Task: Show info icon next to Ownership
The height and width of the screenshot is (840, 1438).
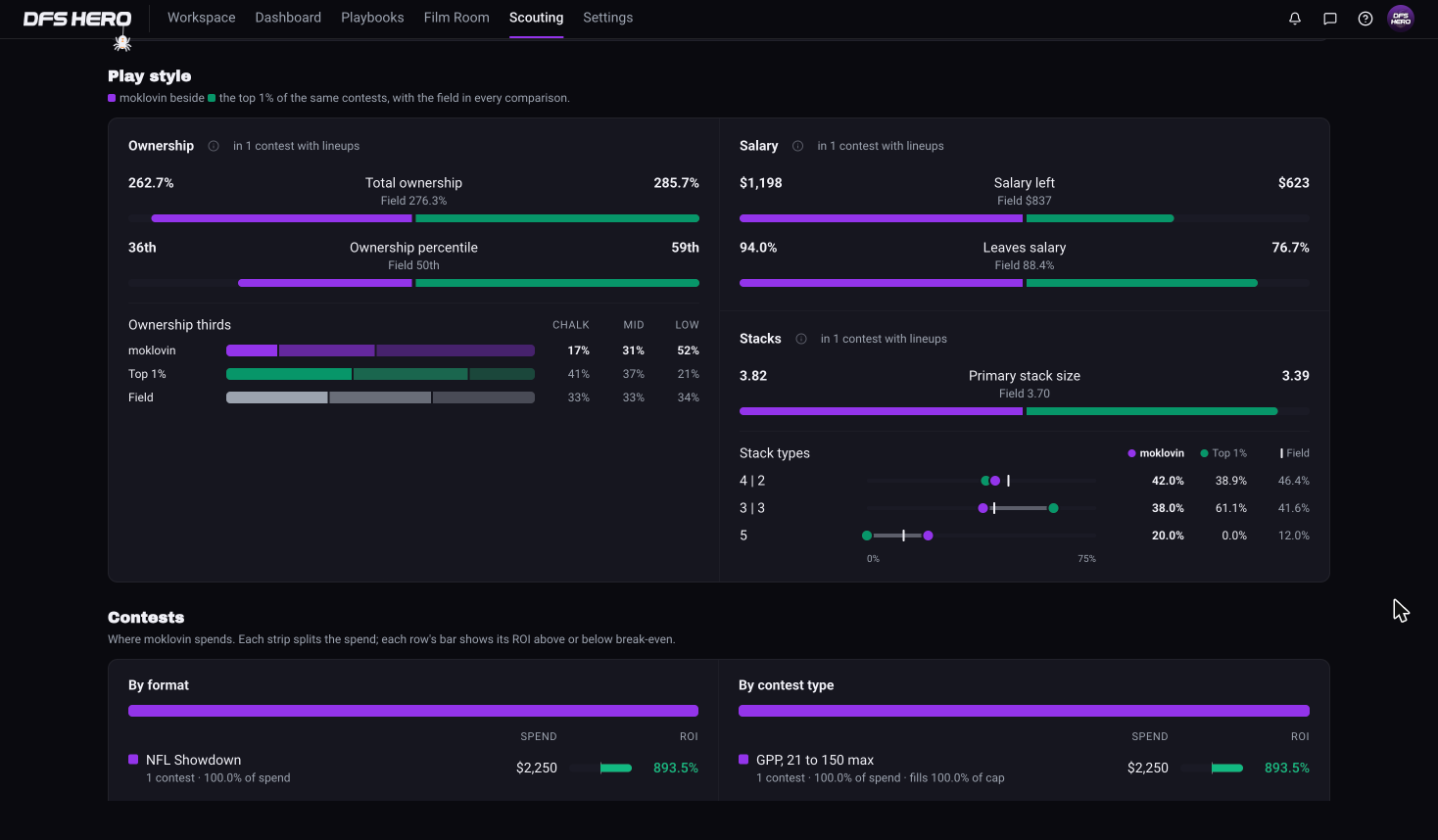Action: click(x=213, y=146)
